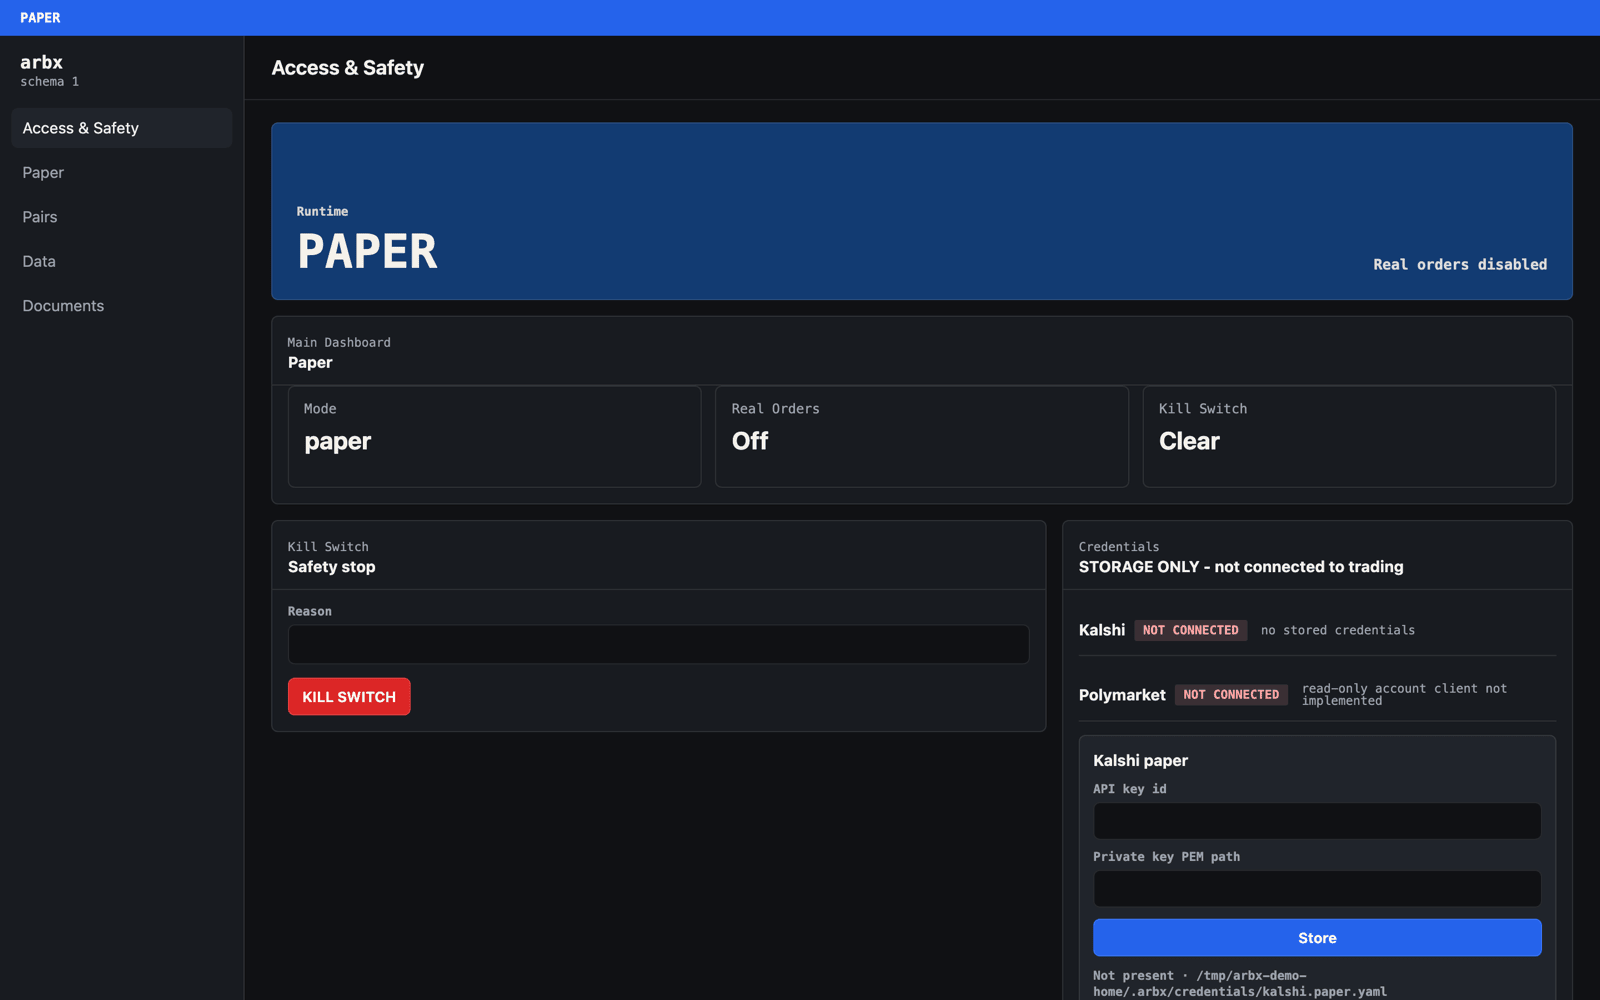The width and height of the screenshot is (1600, 1000).
Task: Click the Polymarket provider name
Action: click(x=1122, y=695)
